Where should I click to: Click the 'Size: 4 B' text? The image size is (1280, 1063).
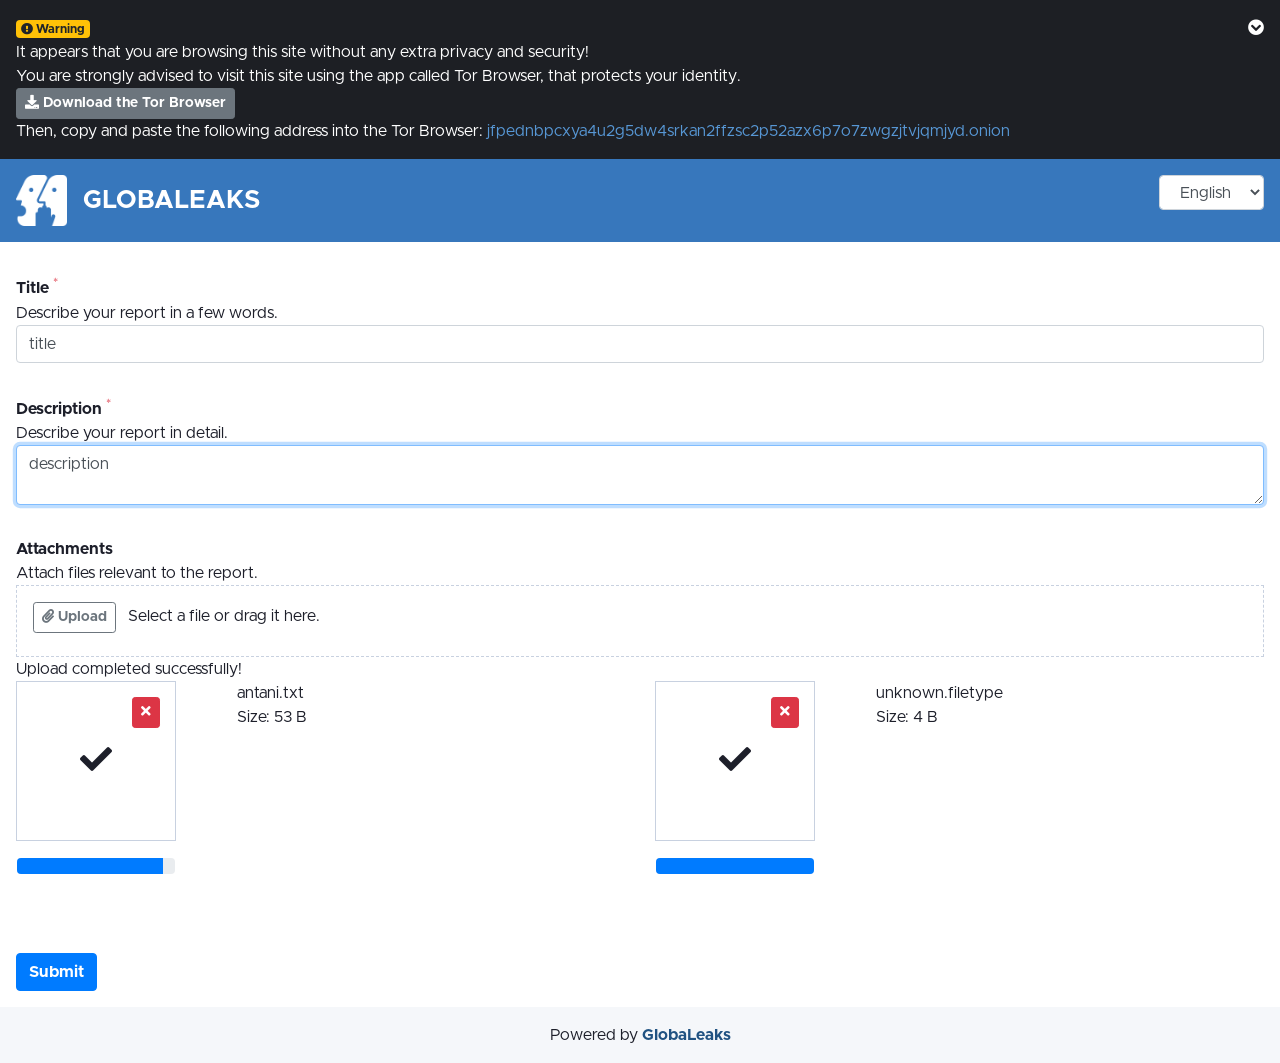point(907,717)
